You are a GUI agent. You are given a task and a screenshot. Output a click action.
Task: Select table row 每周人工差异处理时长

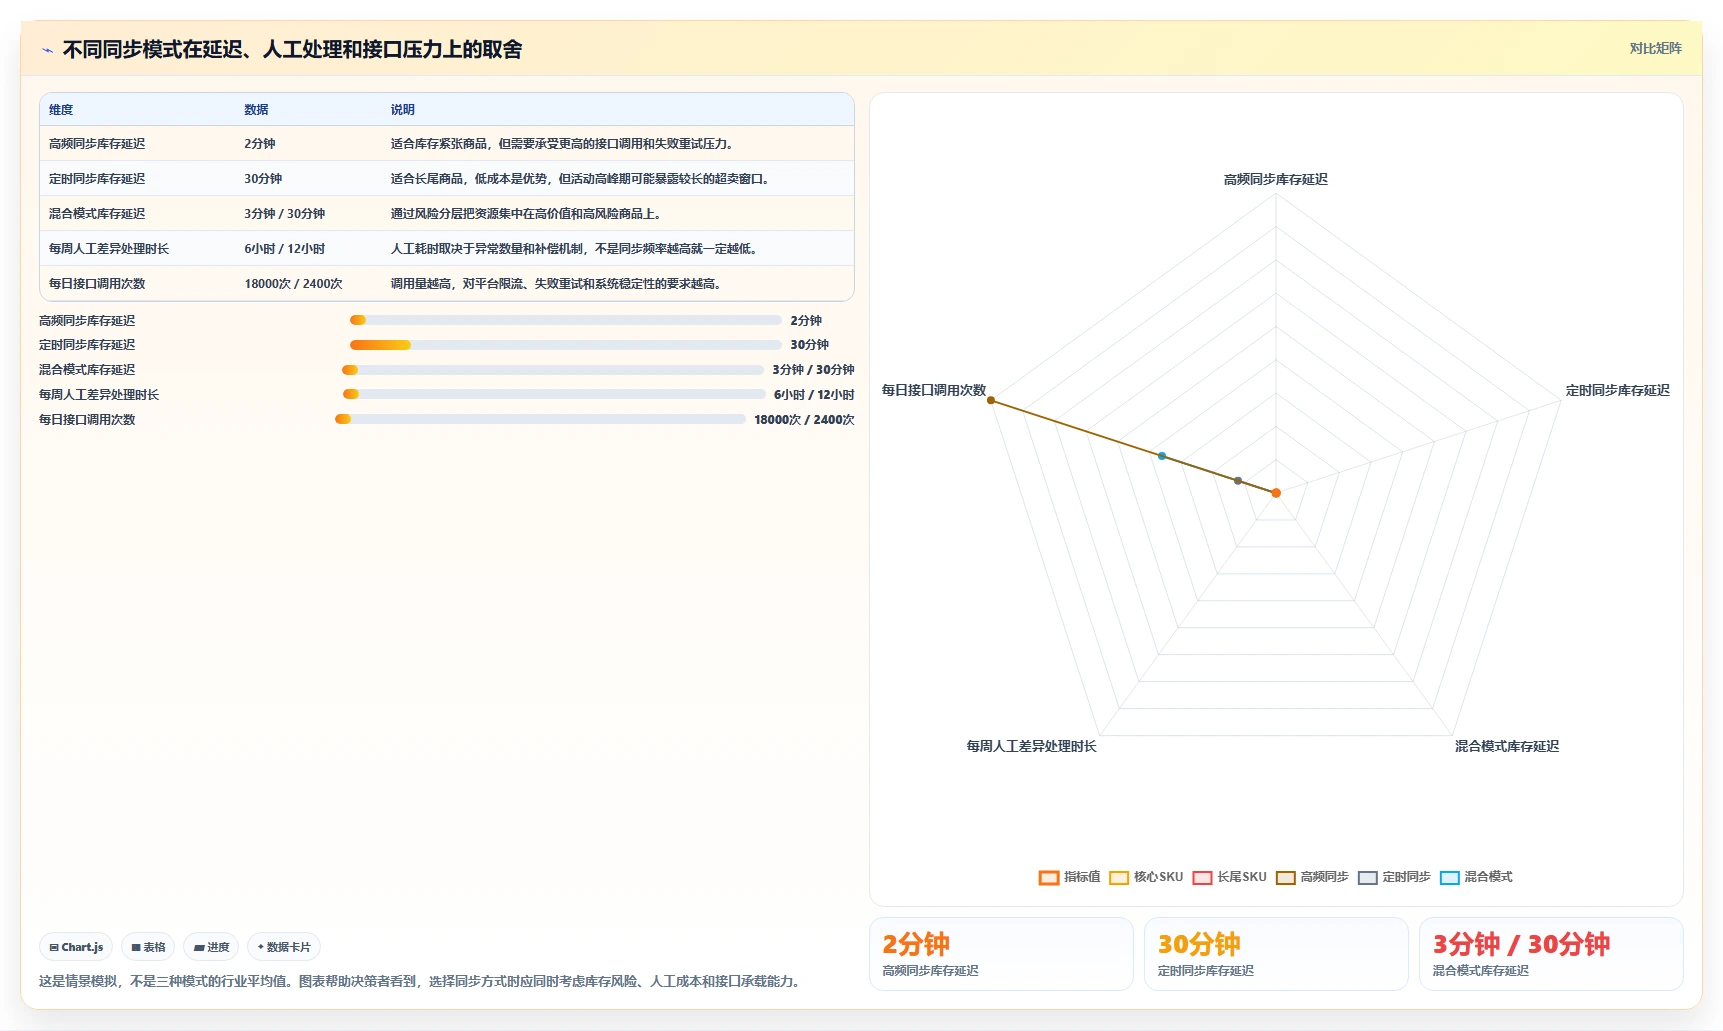tap(447, 249)
